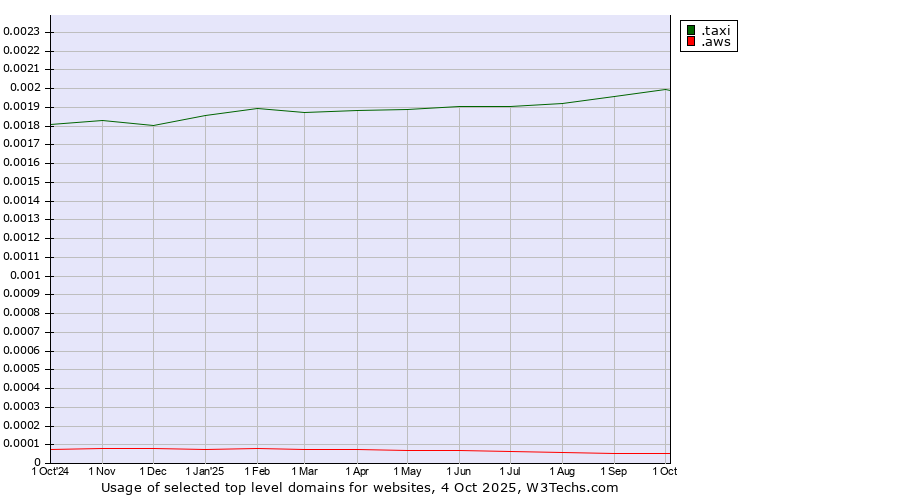900x500 pixels.
Task: Click the 1 Oct'24 x-axis label
Action: click(x=51, y=471)
